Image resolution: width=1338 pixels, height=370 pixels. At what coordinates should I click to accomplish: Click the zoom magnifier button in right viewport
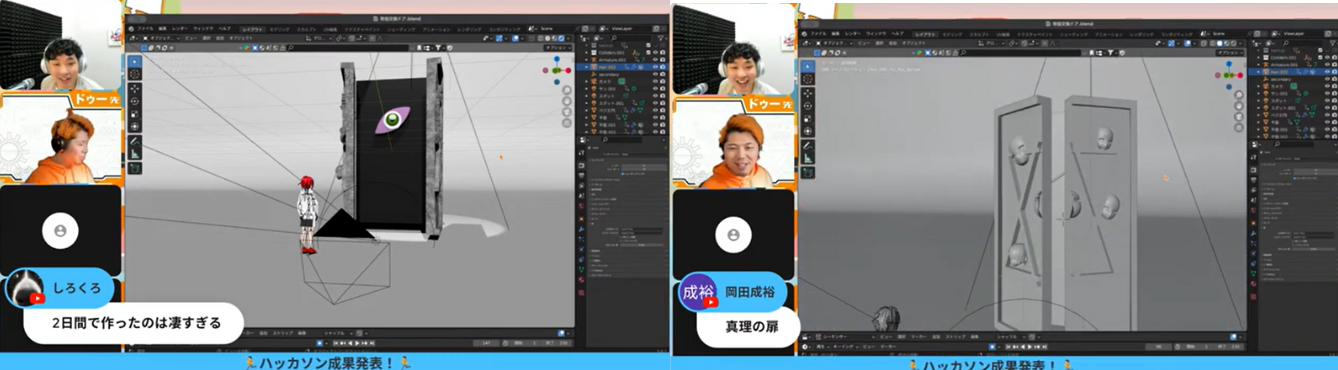1239,95
